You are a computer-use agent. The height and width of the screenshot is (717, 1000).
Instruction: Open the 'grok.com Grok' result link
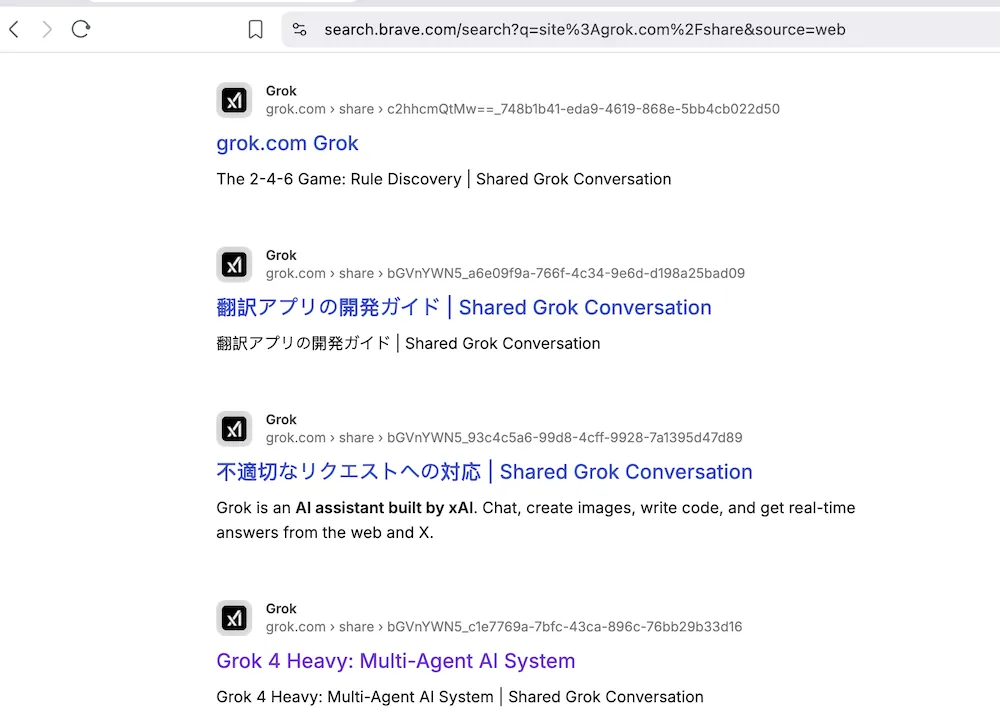(287, 143)
